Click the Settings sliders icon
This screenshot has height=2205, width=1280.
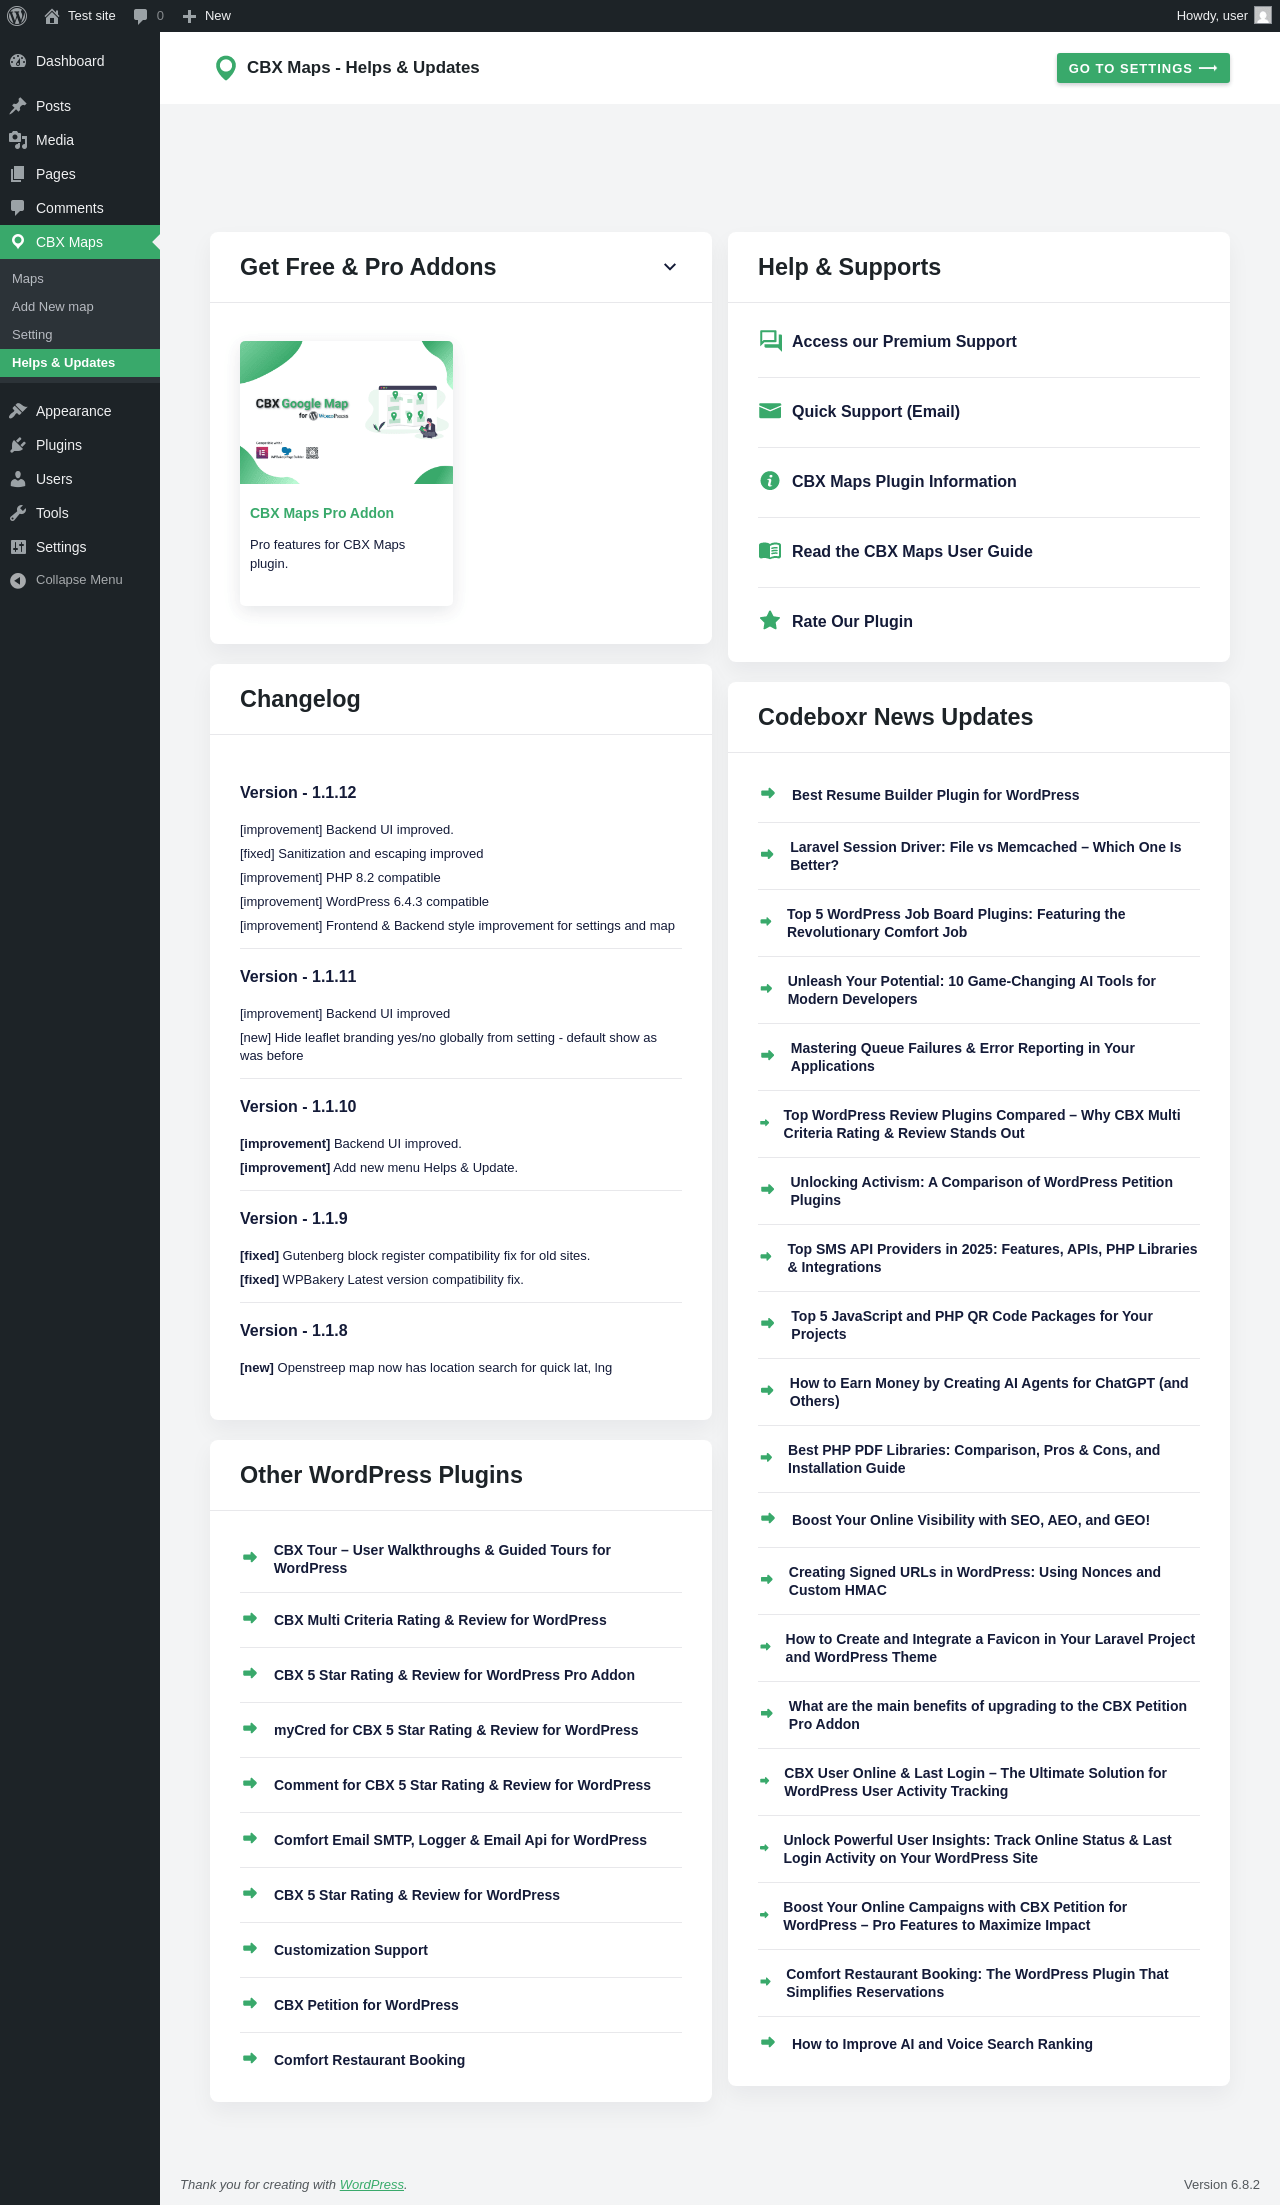point(18,547)
